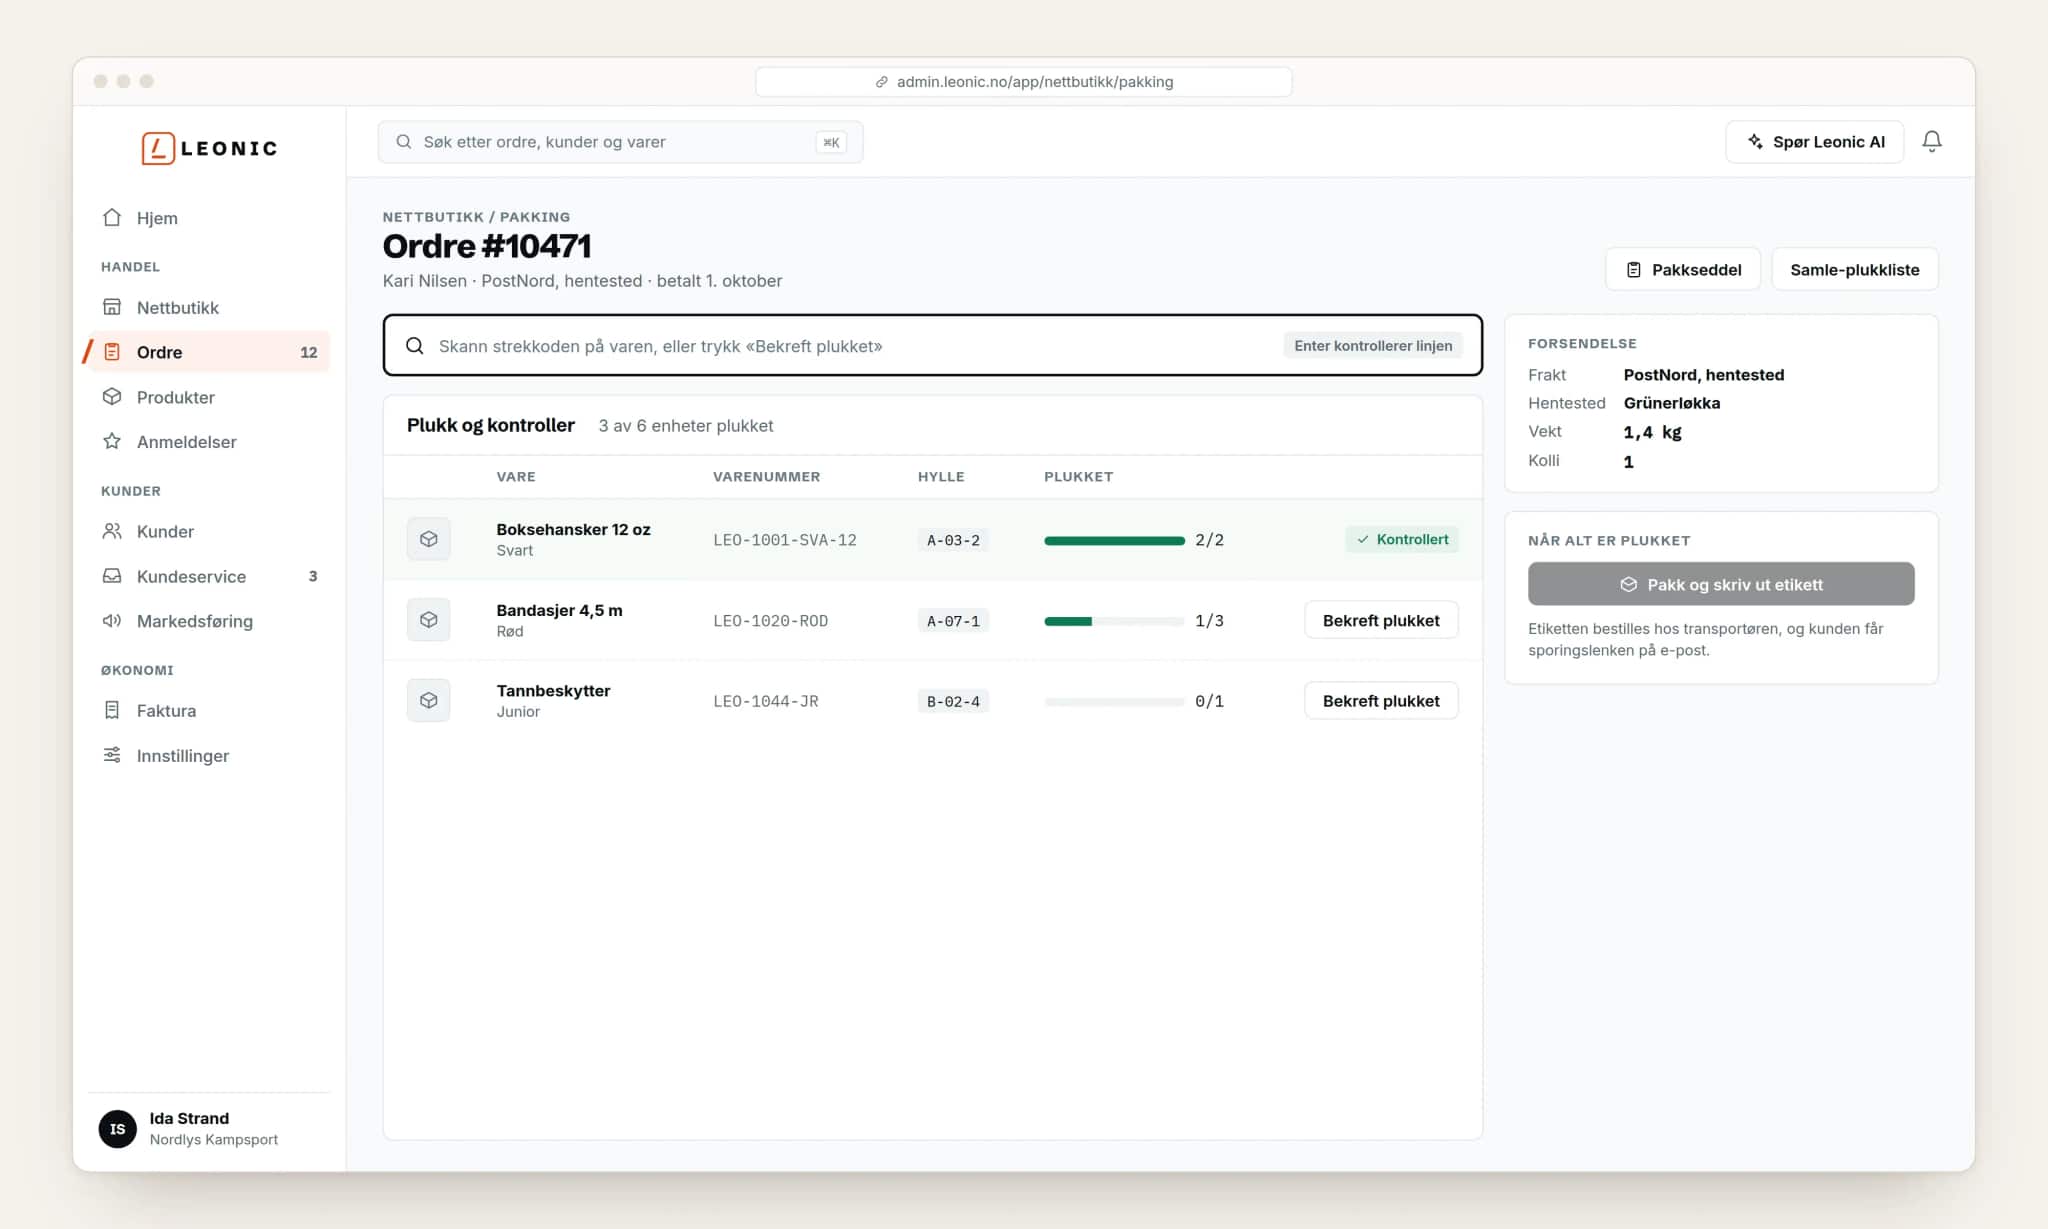Confirm picked for Bandasjer 4,5 m
Image resolution: width=2048 pixels, height=1229 pixels.
tap(1381, 620)
